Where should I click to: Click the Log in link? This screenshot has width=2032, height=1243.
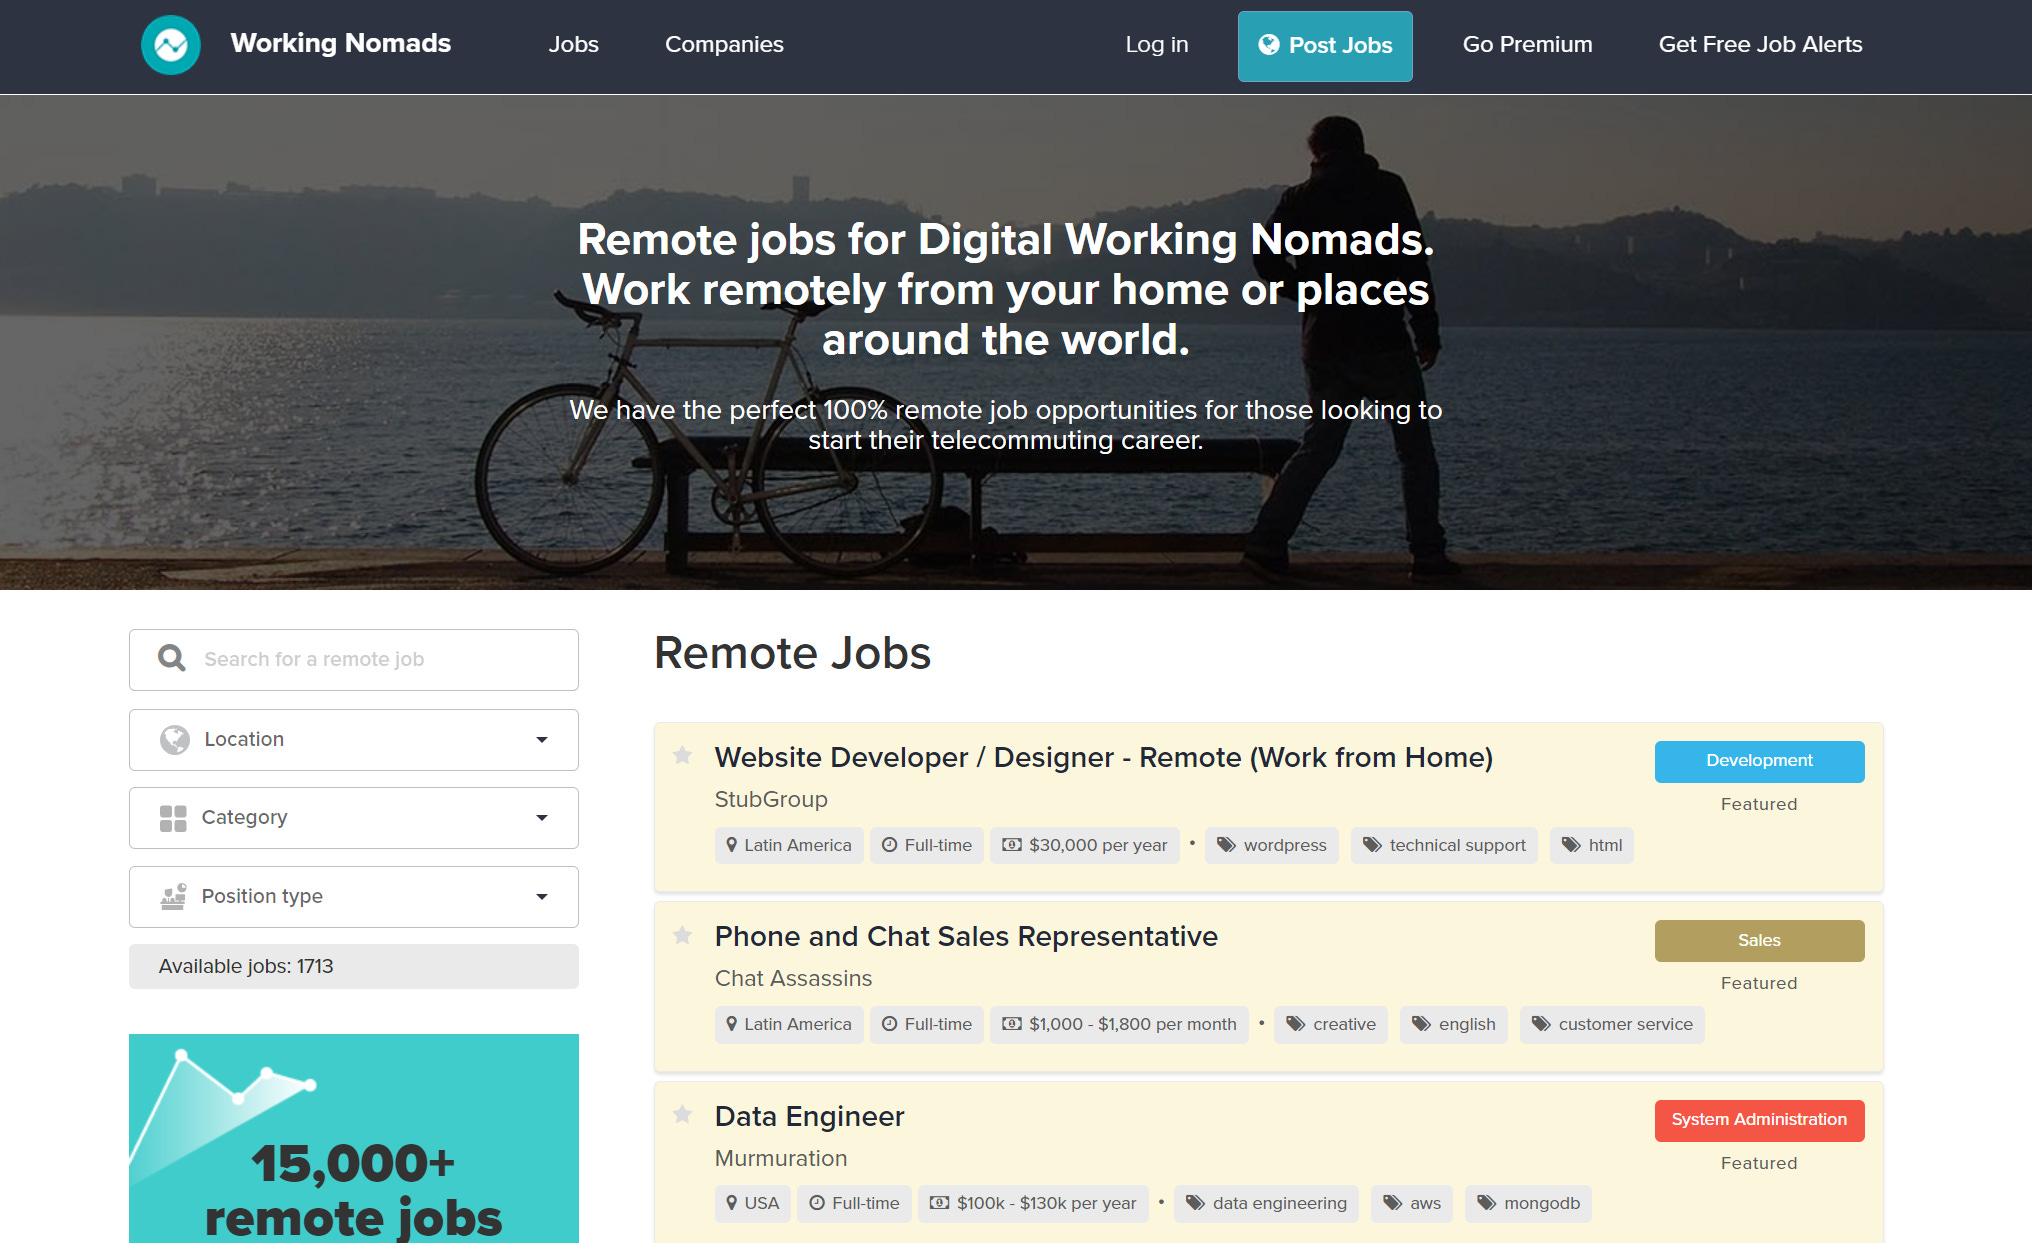[x=1156, y=45]
